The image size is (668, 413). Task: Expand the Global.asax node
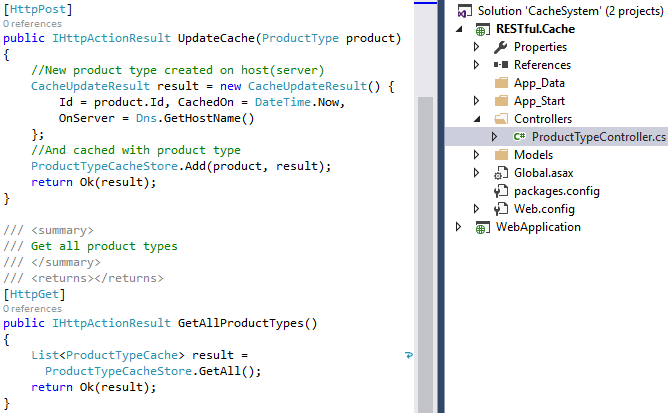pyautogui.click(x=477, y=173)
